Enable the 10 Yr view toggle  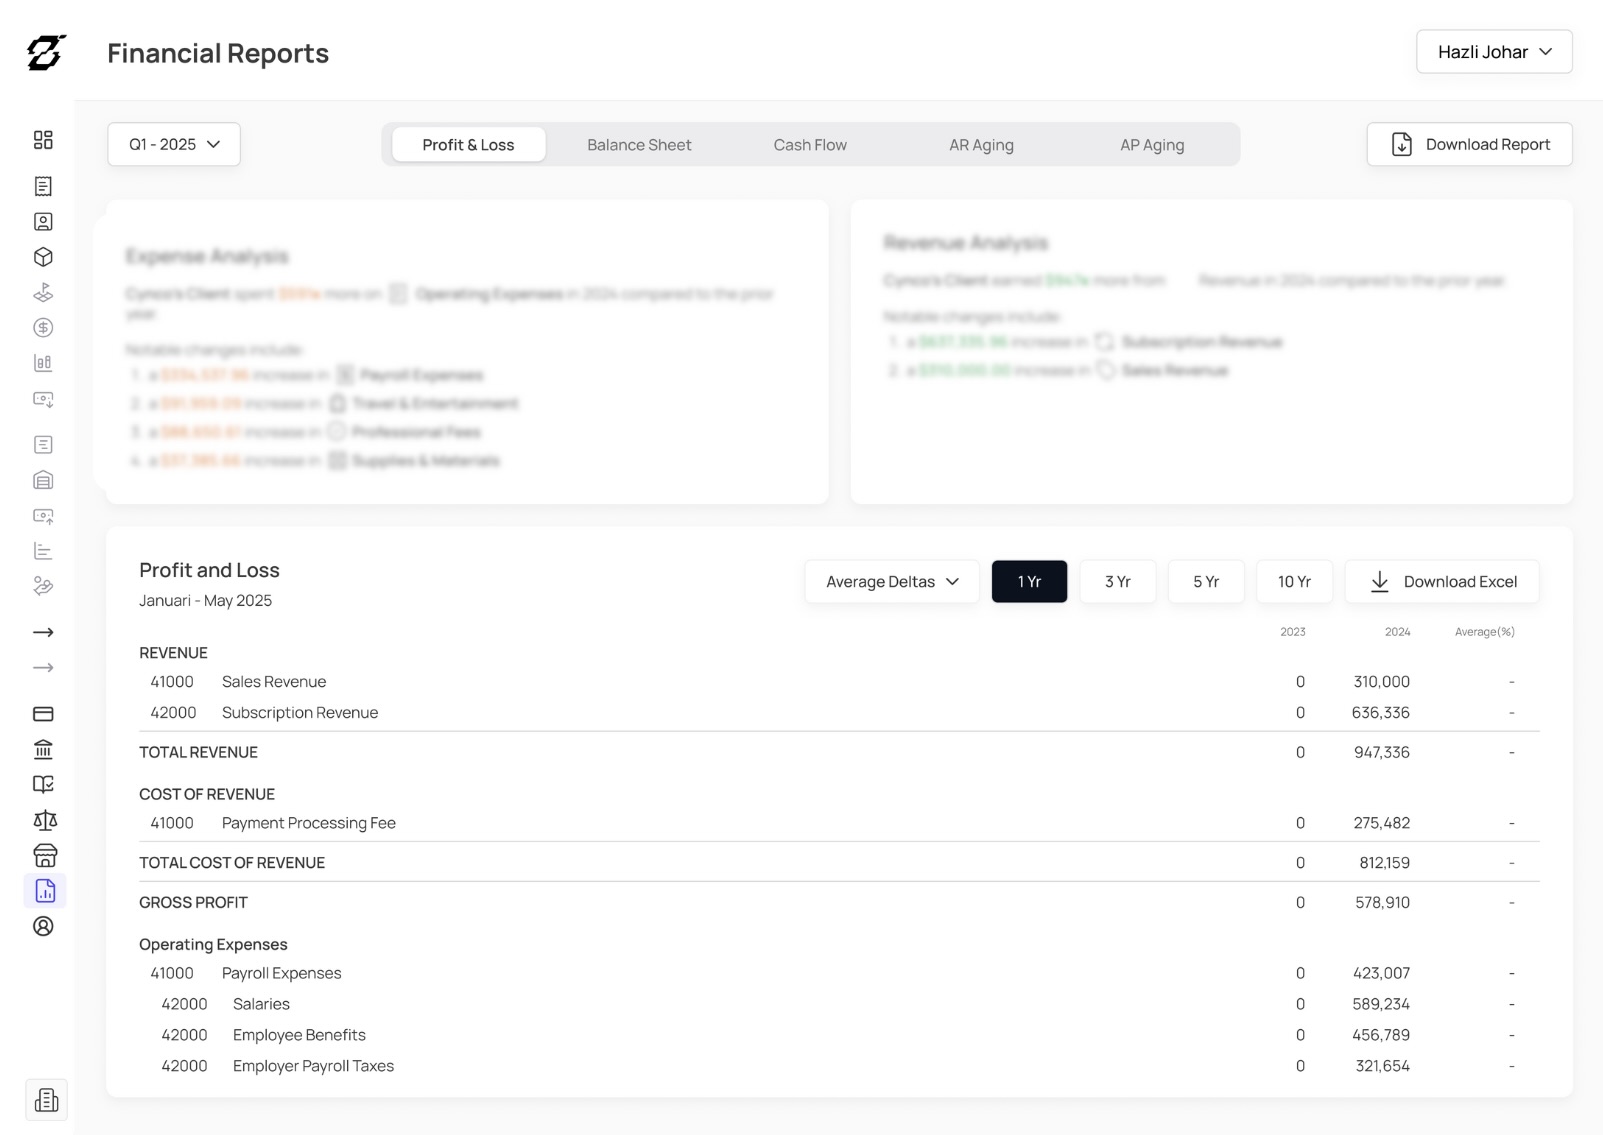1294,581
